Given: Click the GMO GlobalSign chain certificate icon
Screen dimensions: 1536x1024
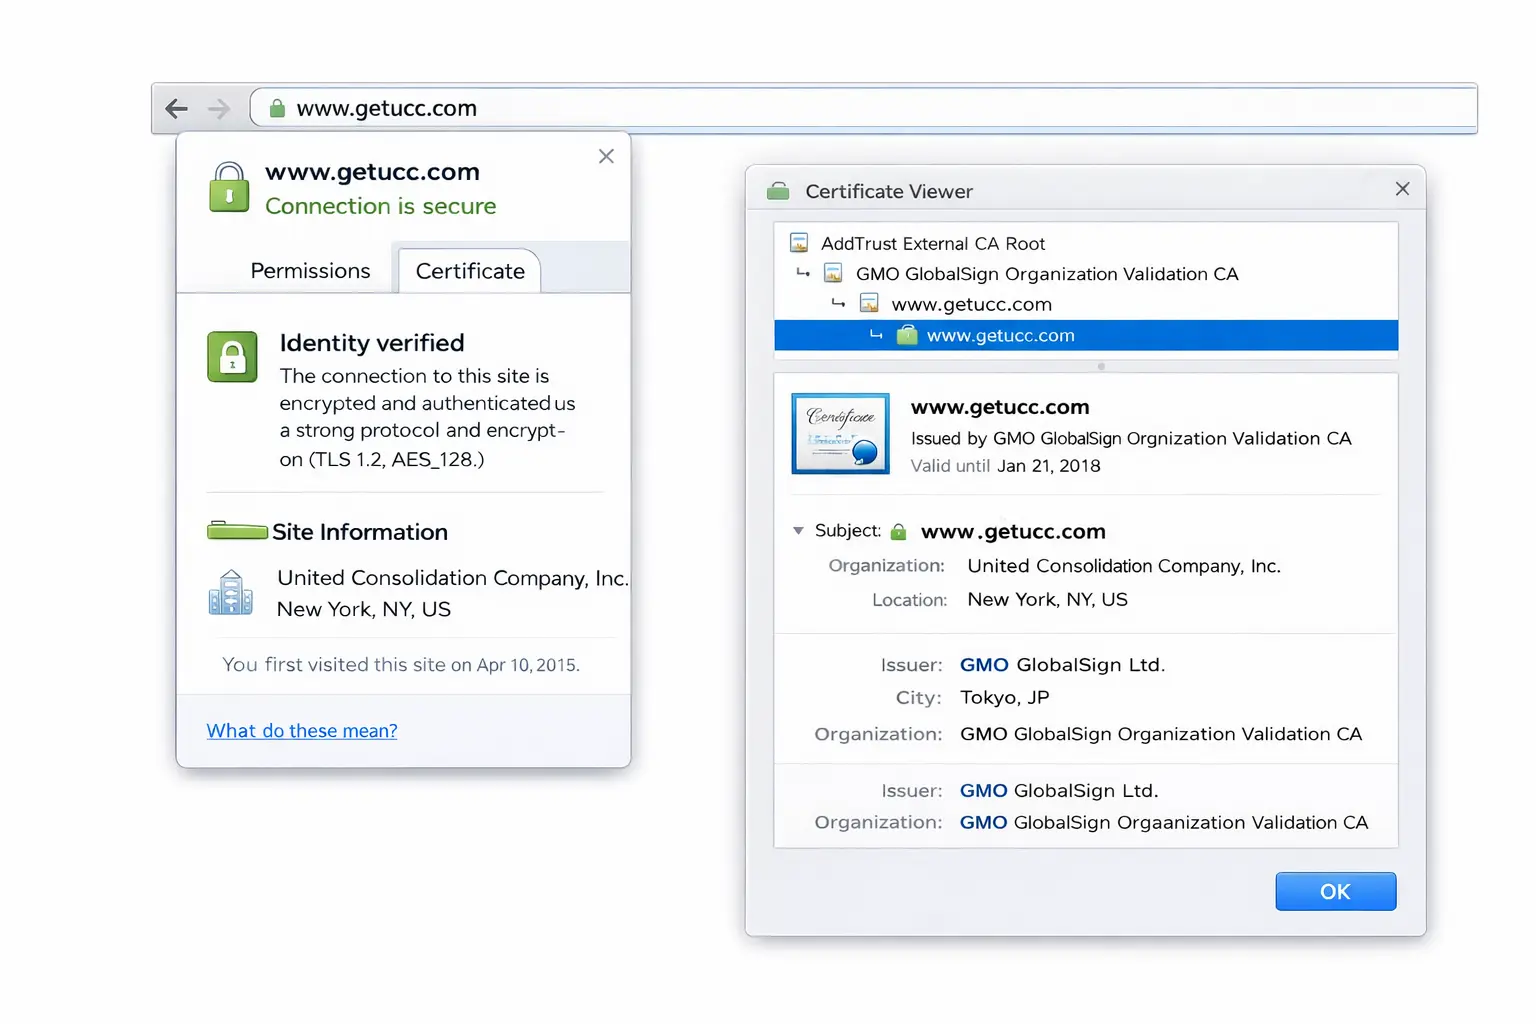Looking at the screenshot, I should click(833, 273).
